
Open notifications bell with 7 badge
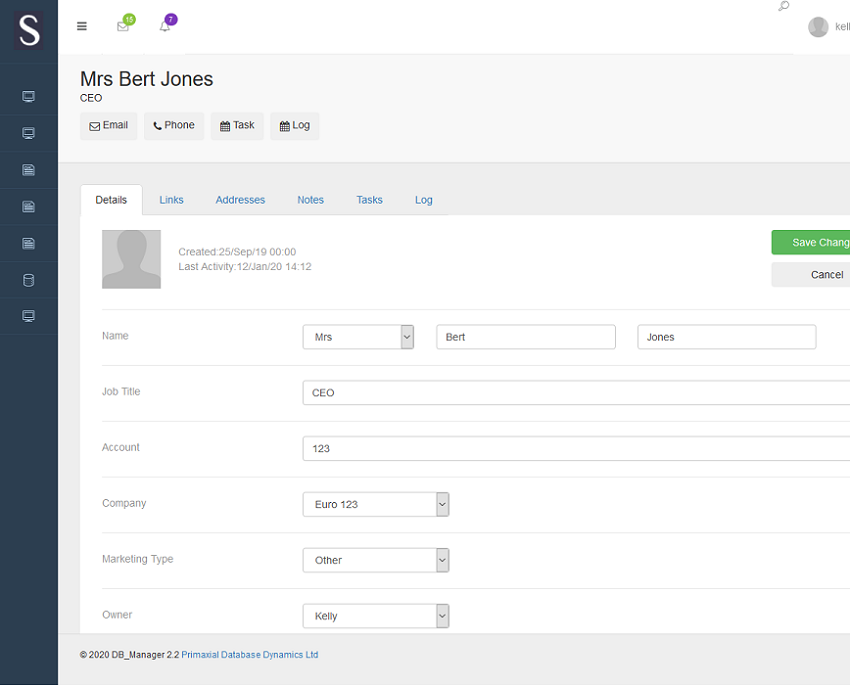[x=165, y=26]
